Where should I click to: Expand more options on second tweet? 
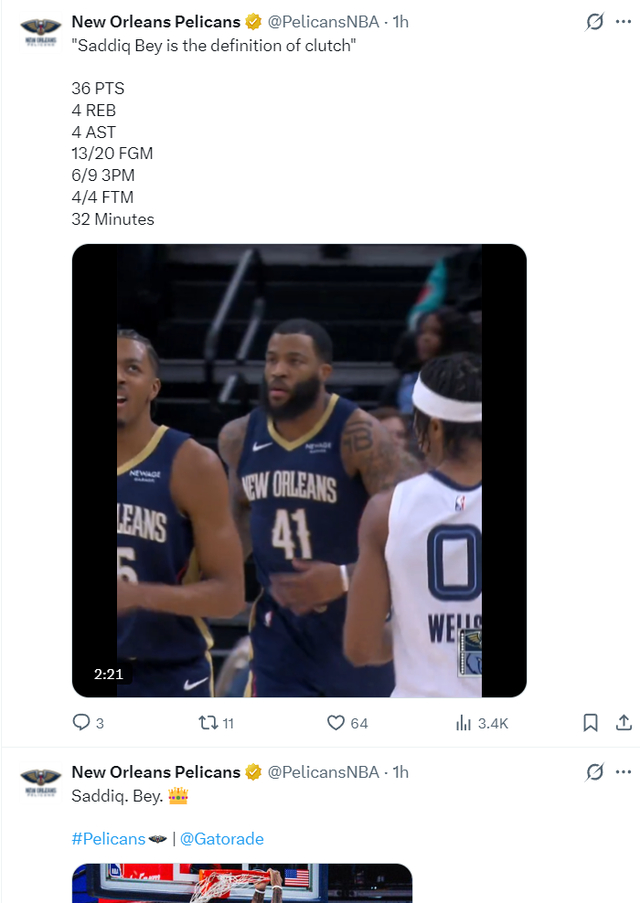624,771
